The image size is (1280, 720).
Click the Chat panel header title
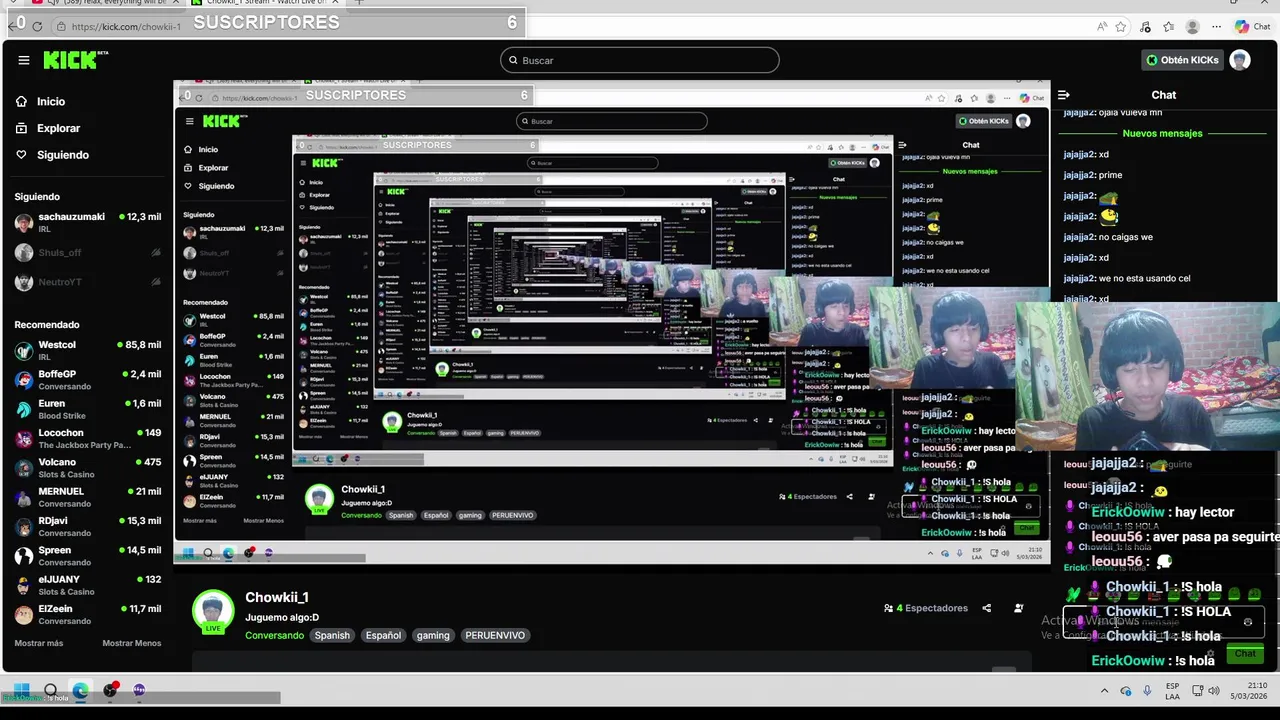click(1164, 95)
